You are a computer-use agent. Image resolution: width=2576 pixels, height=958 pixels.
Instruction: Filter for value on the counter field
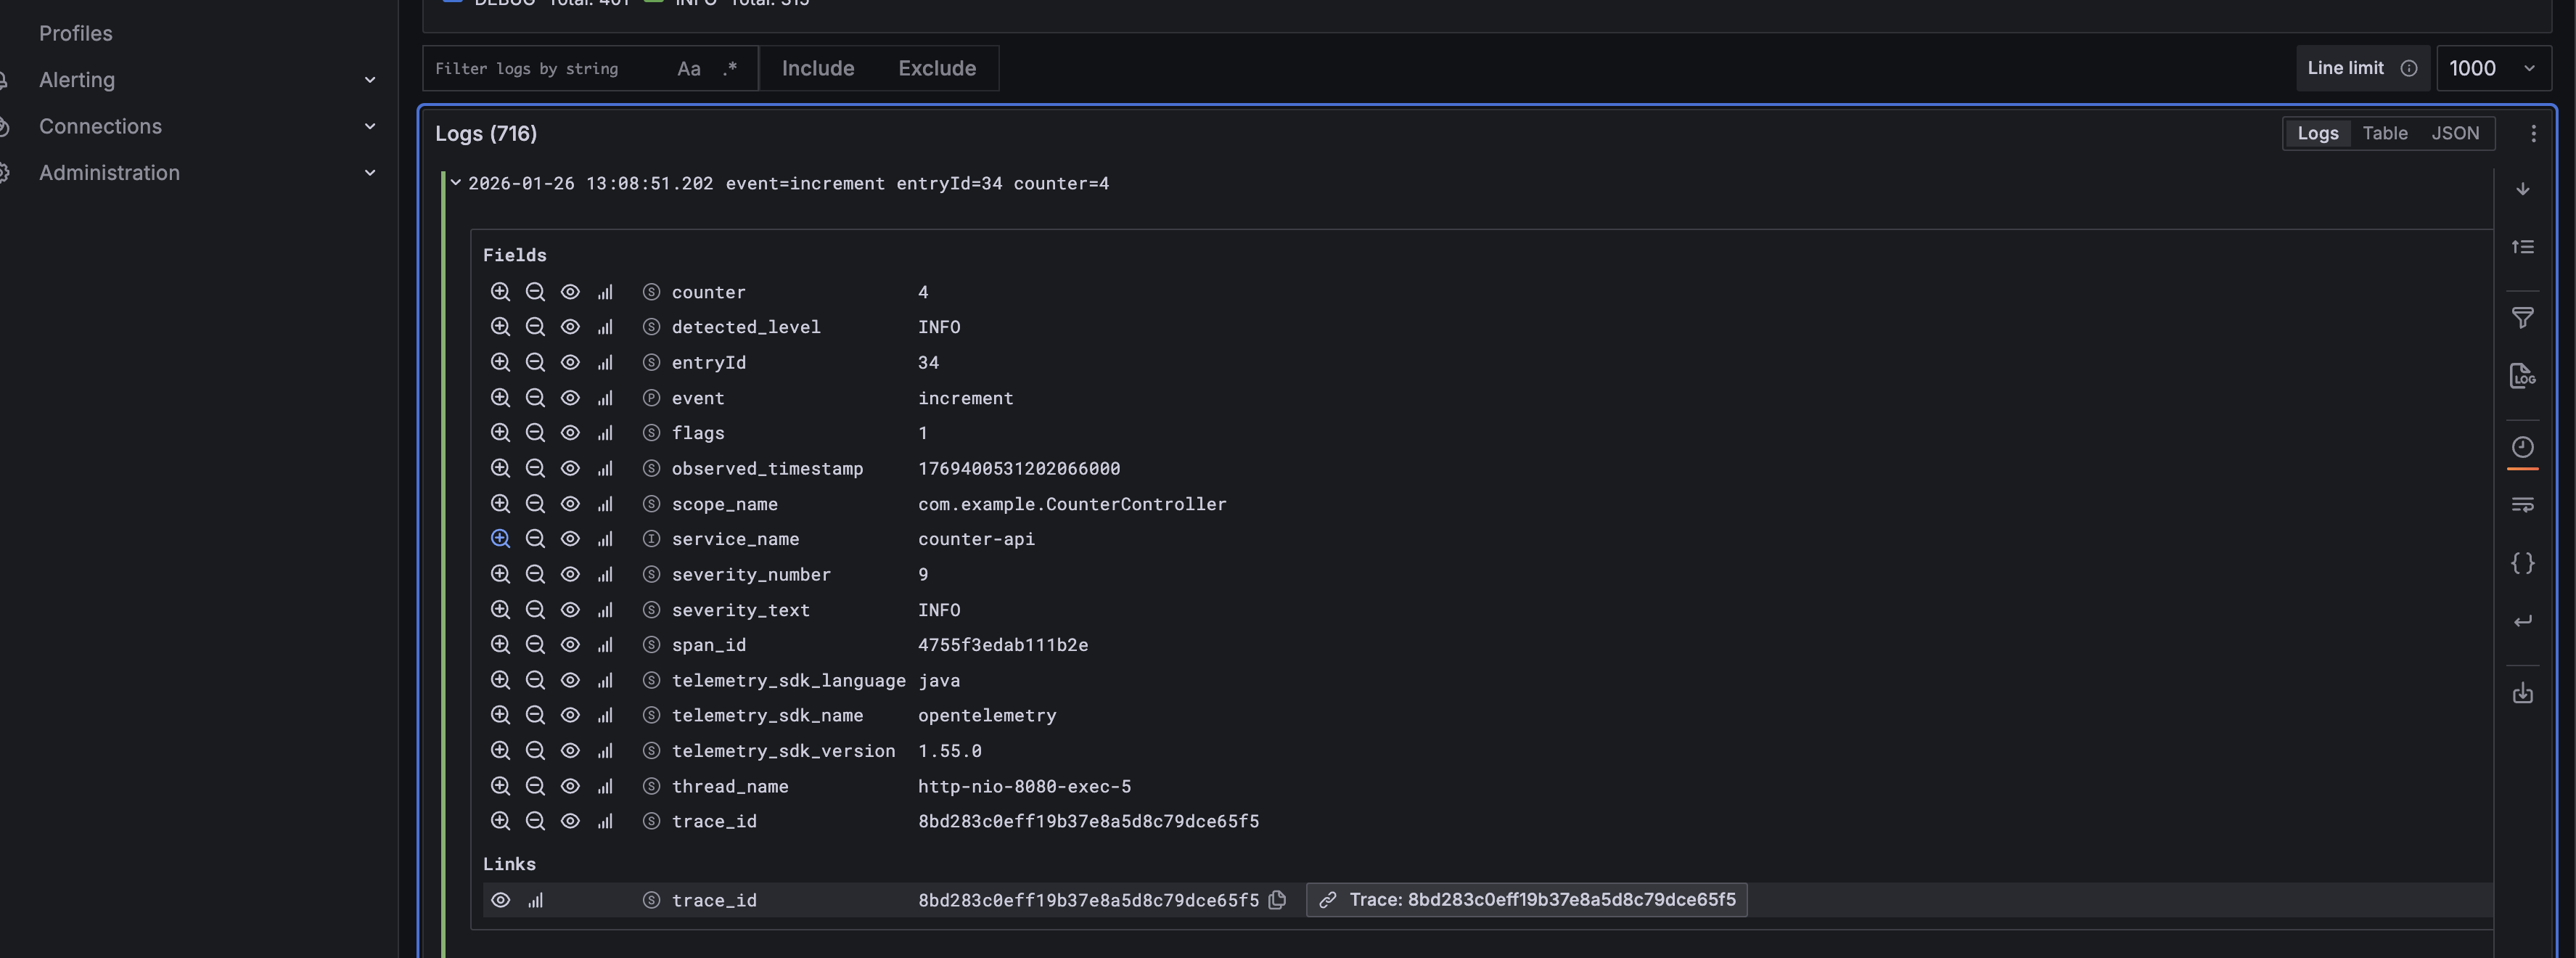[x=500, y=292]
